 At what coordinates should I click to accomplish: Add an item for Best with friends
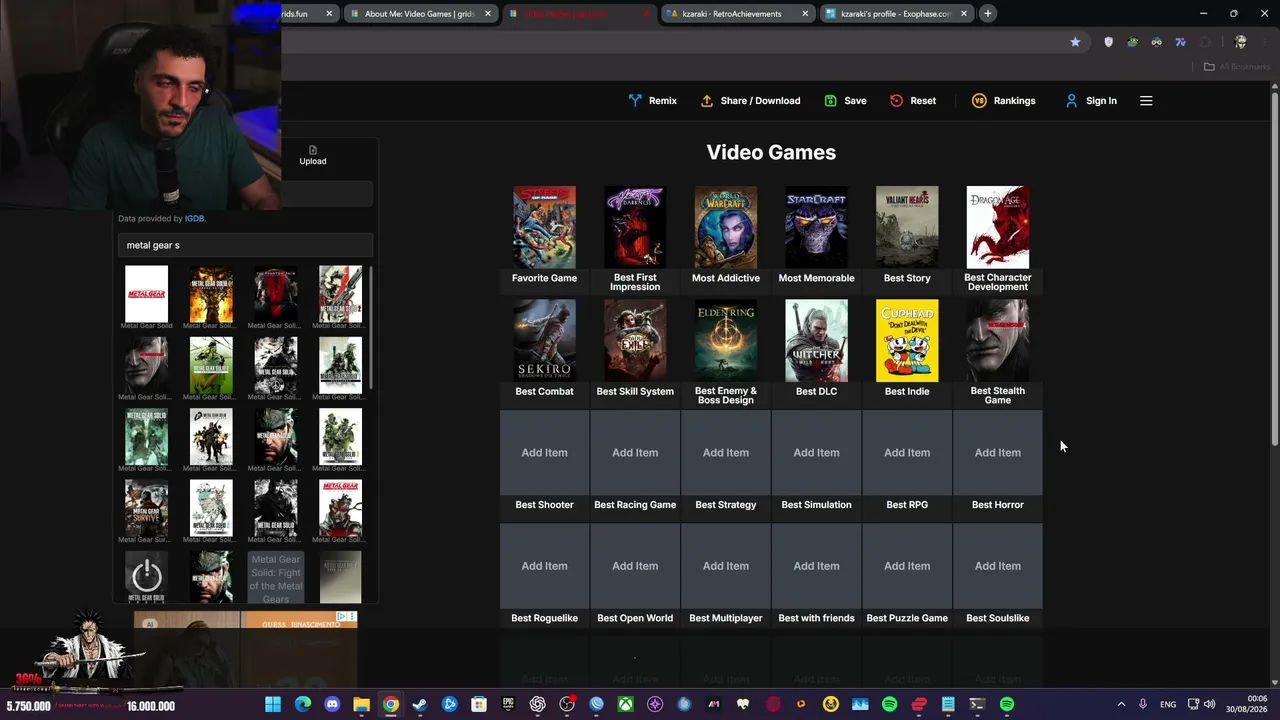tap(816, 566)
